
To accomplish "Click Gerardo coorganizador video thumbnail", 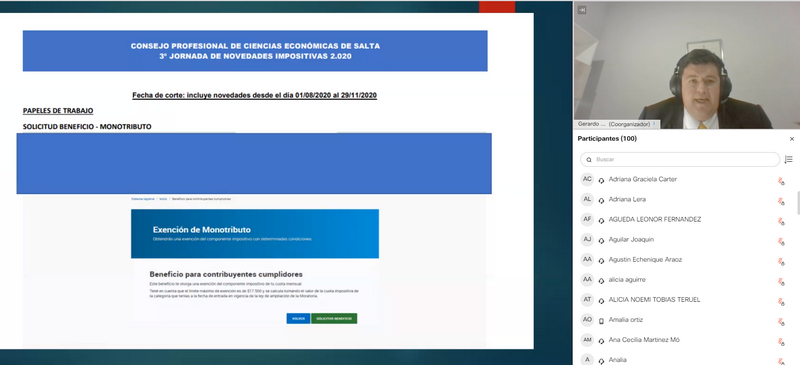I will (687, 65).
